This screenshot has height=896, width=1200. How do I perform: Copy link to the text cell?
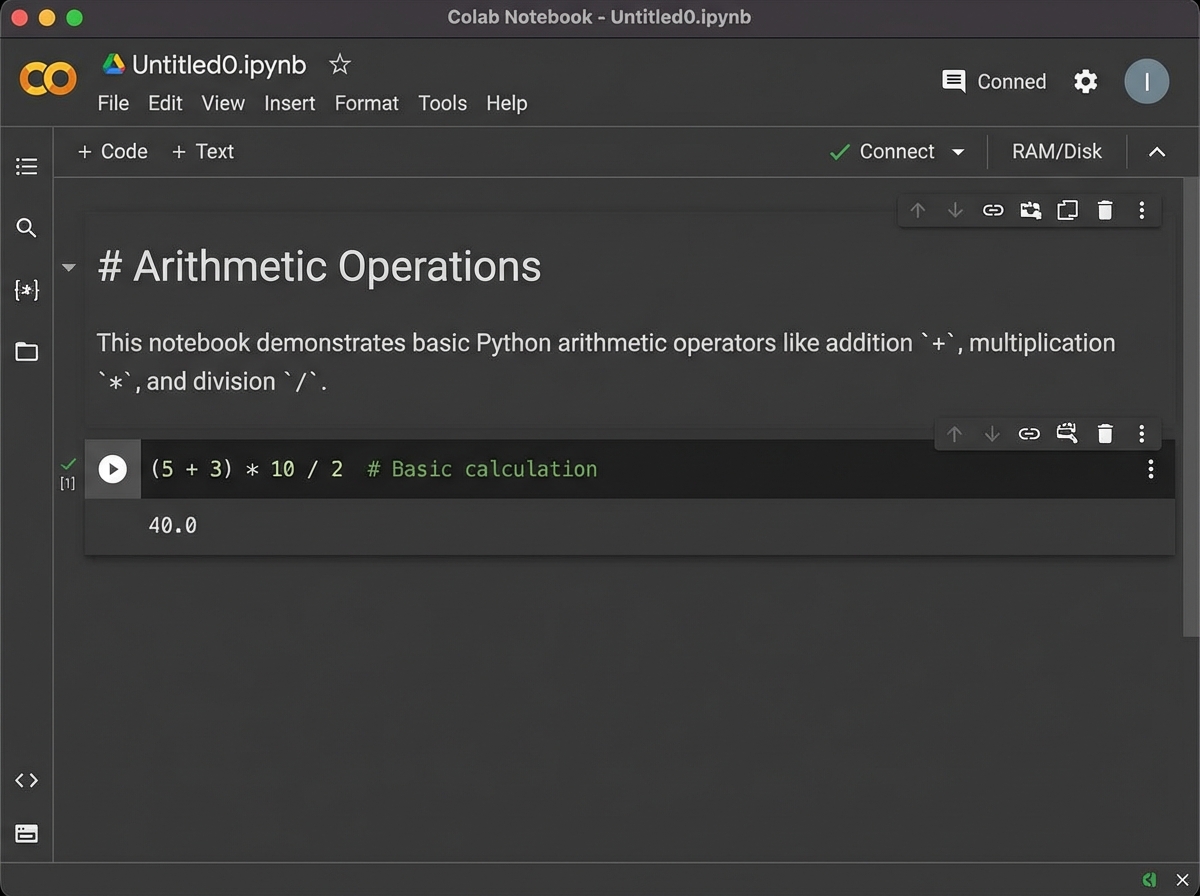coord(993,210)
